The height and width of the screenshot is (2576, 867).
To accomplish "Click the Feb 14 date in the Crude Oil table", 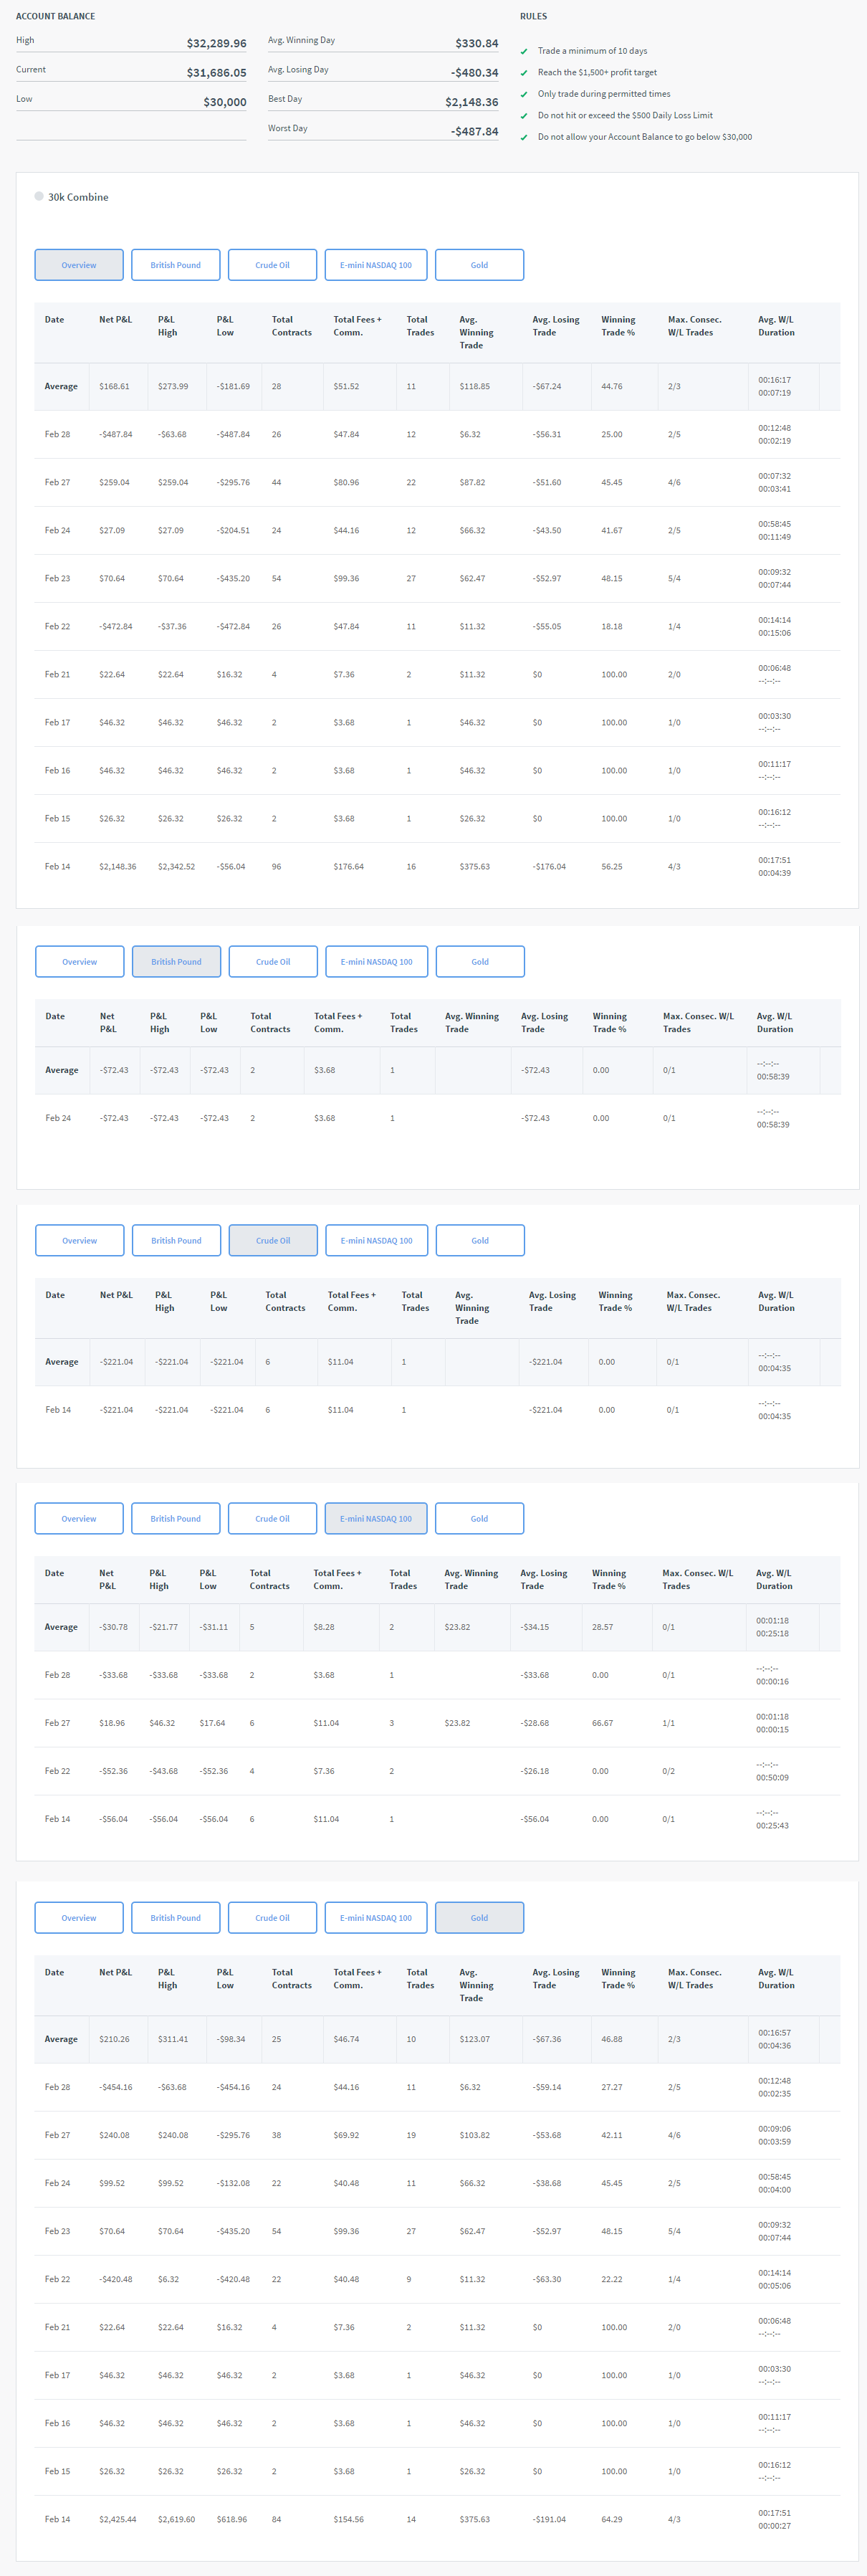I will click(x=58, y=1410).
